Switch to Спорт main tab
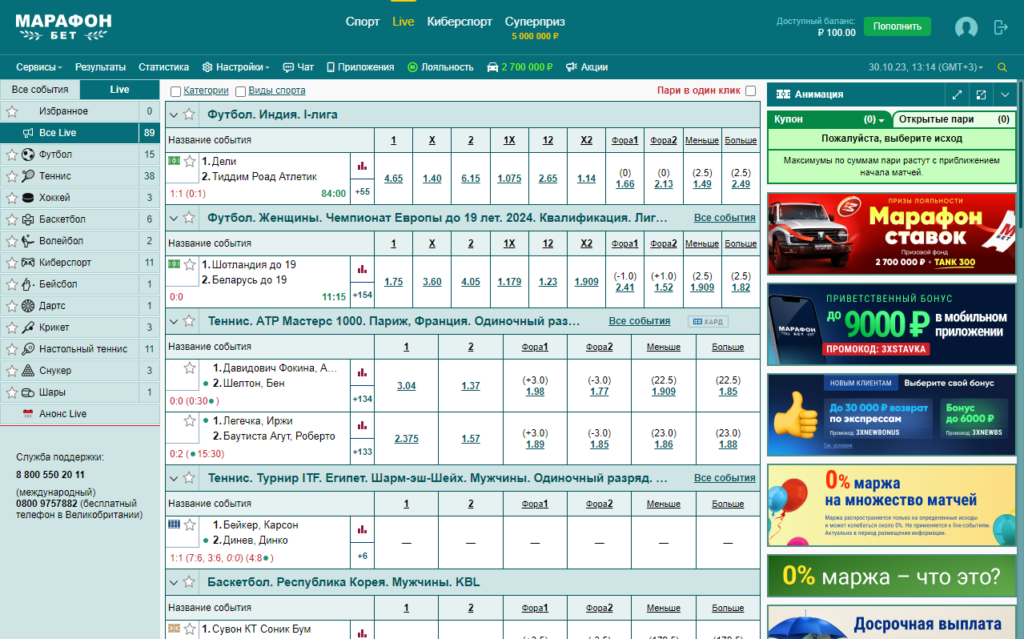1024x639 pixels. (x=362, y=22)
